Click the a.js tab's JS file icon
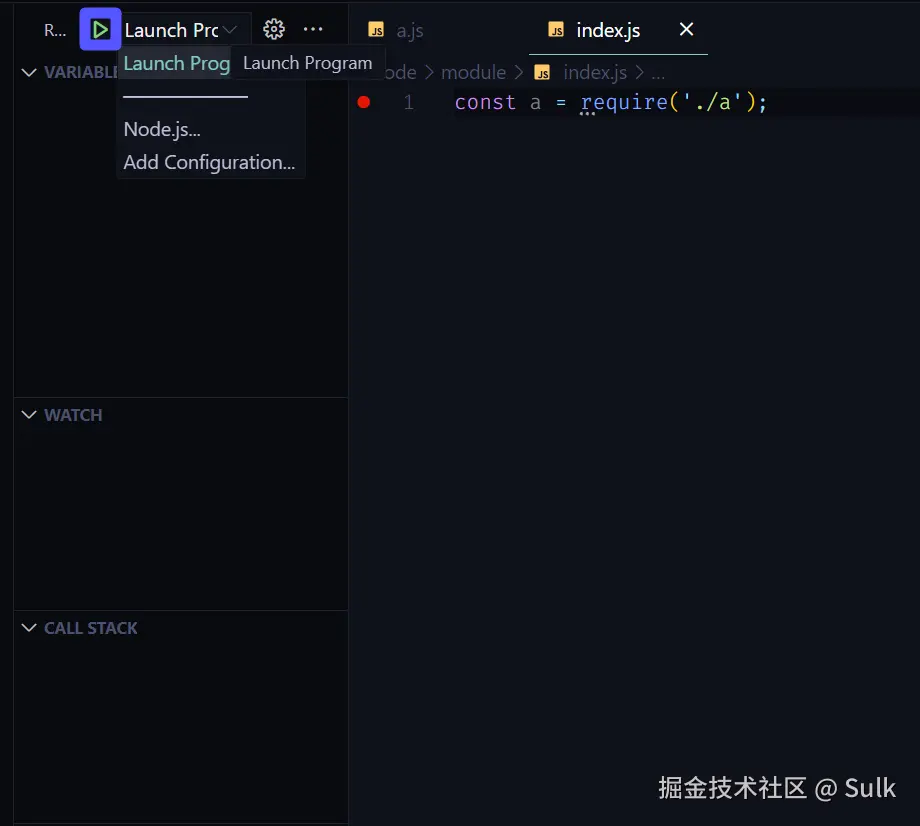Screen dimensions: 920x826 pyautogui.click(x=376, y=29)
